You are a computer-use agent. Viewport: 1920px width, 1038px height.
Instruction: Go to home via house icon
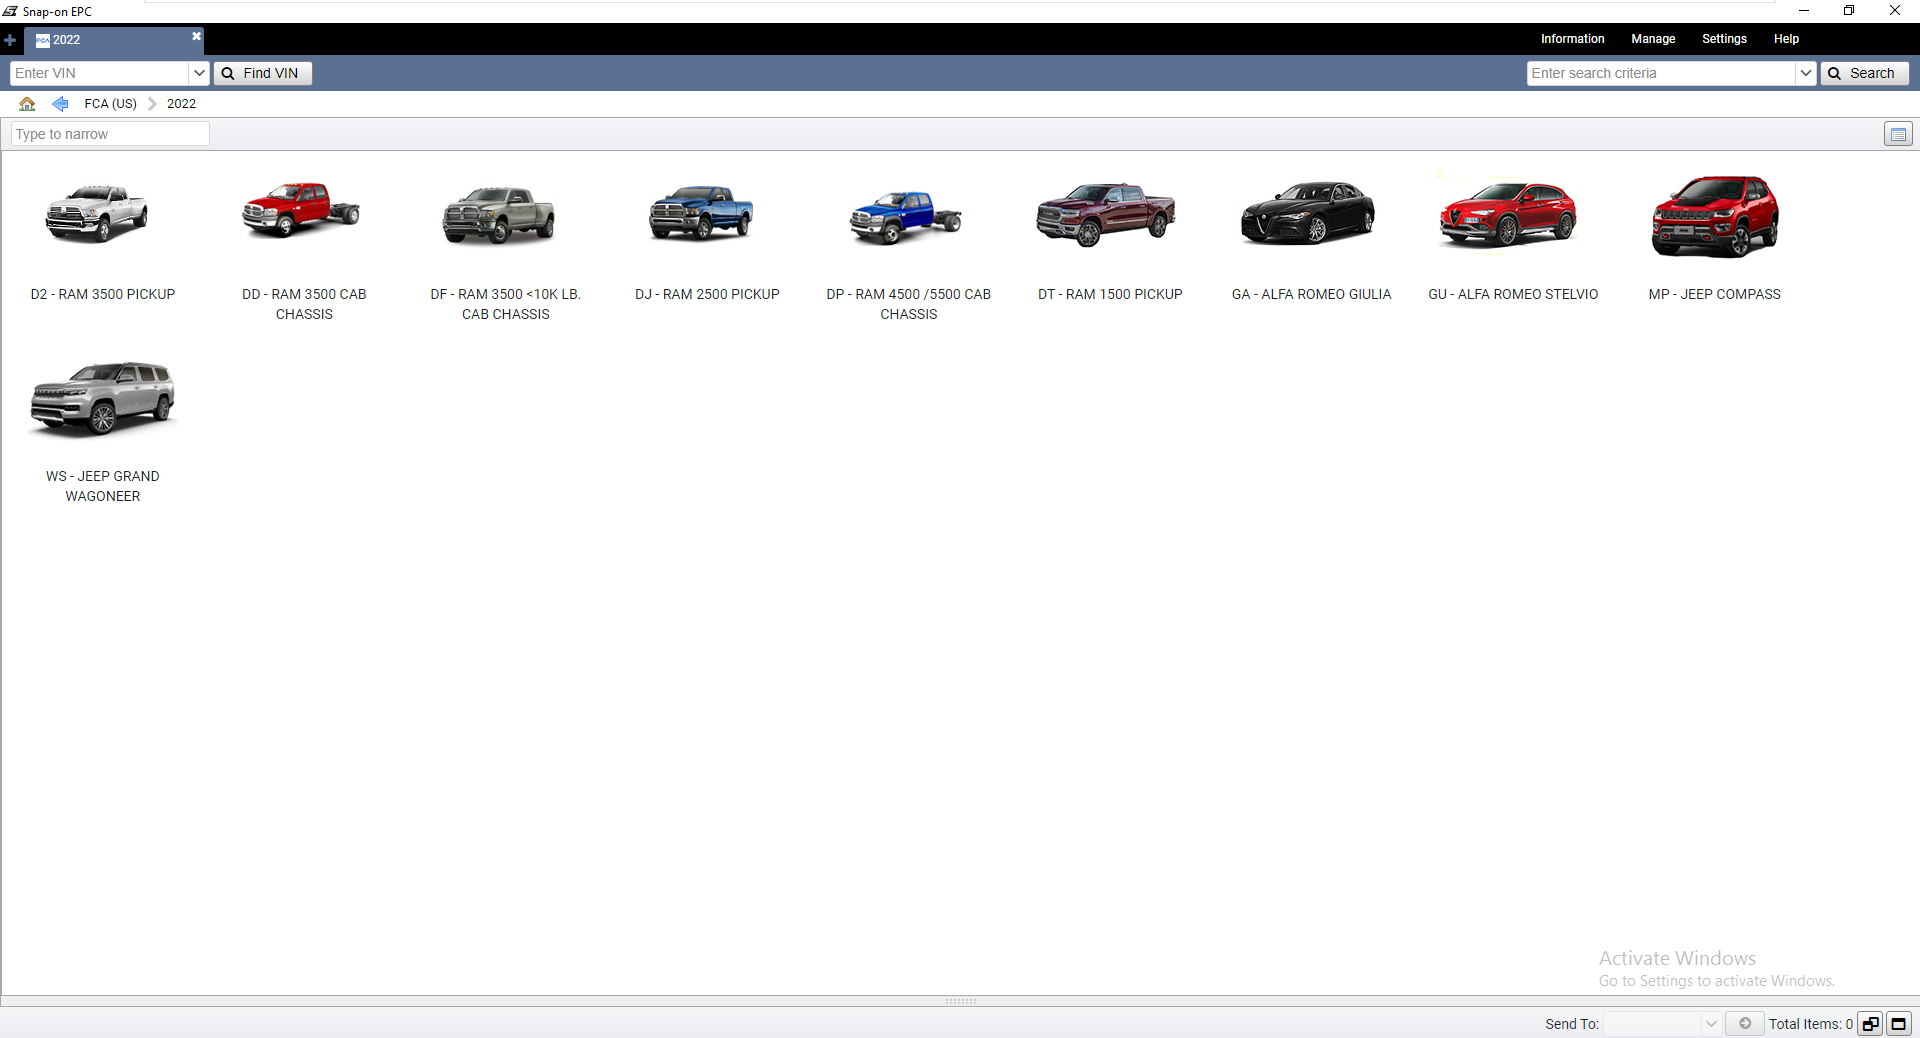point(27,103)
